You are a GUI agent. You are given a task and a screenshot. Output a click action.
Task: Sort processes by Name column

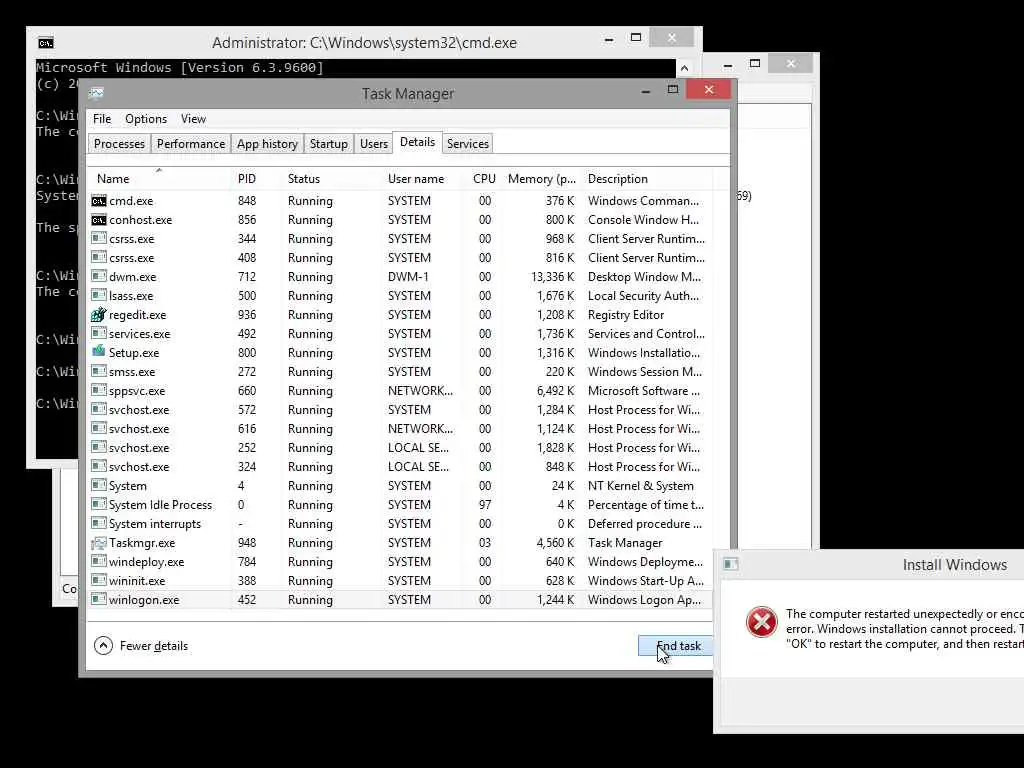[x=159, y=178]
